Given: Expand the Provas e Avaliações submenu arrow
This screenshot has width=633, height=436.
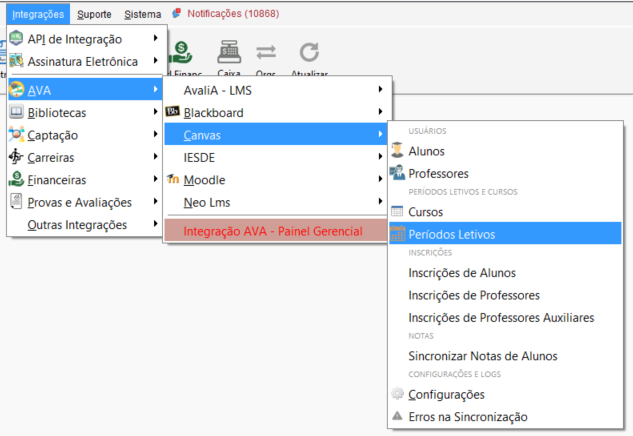Looking at the screenshot, I should coord(155,201).
